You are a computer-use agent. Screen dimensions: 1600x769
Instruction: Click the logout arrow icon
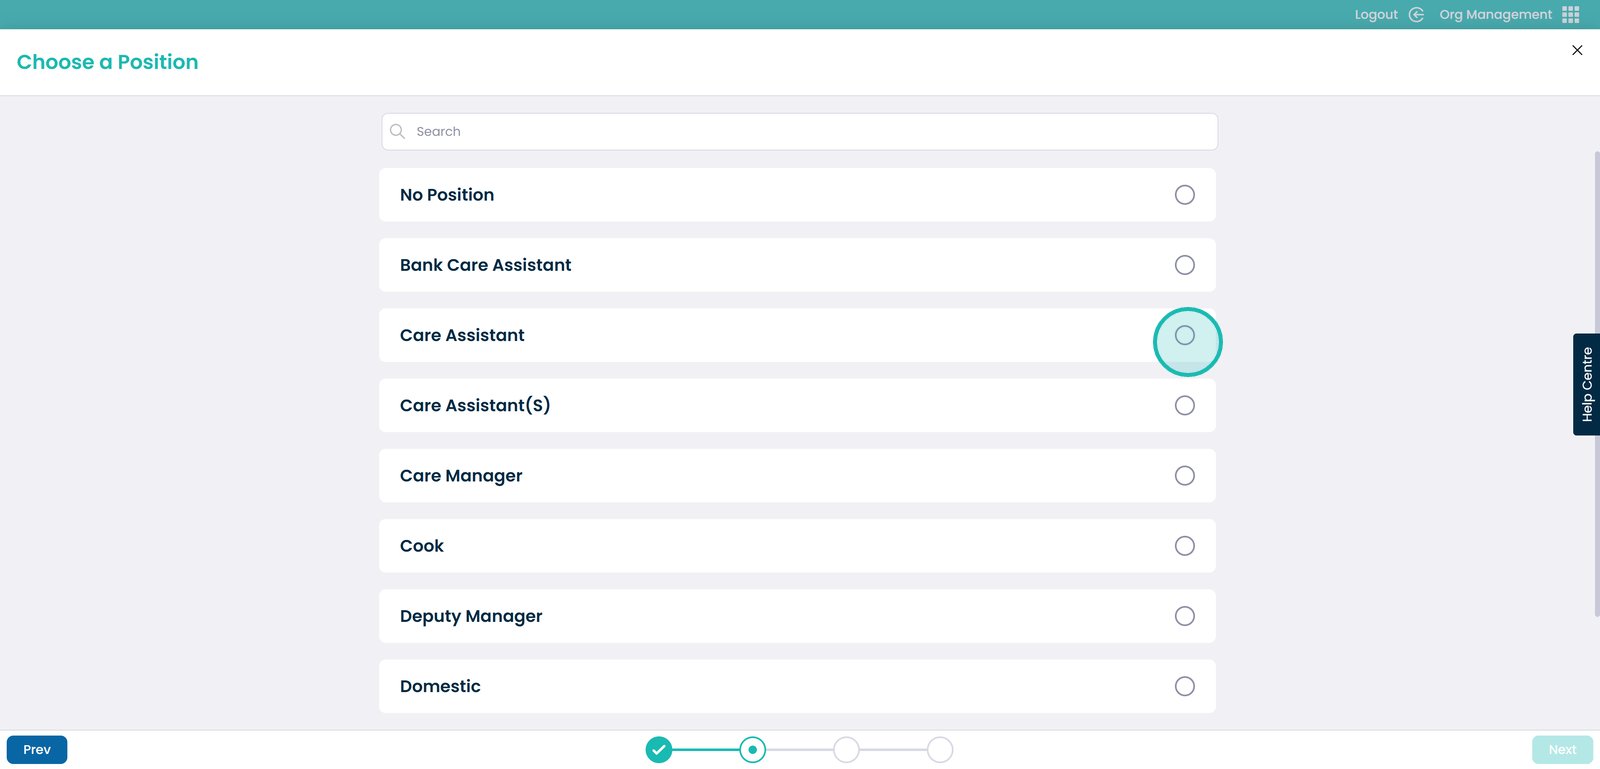(1416, 14)
